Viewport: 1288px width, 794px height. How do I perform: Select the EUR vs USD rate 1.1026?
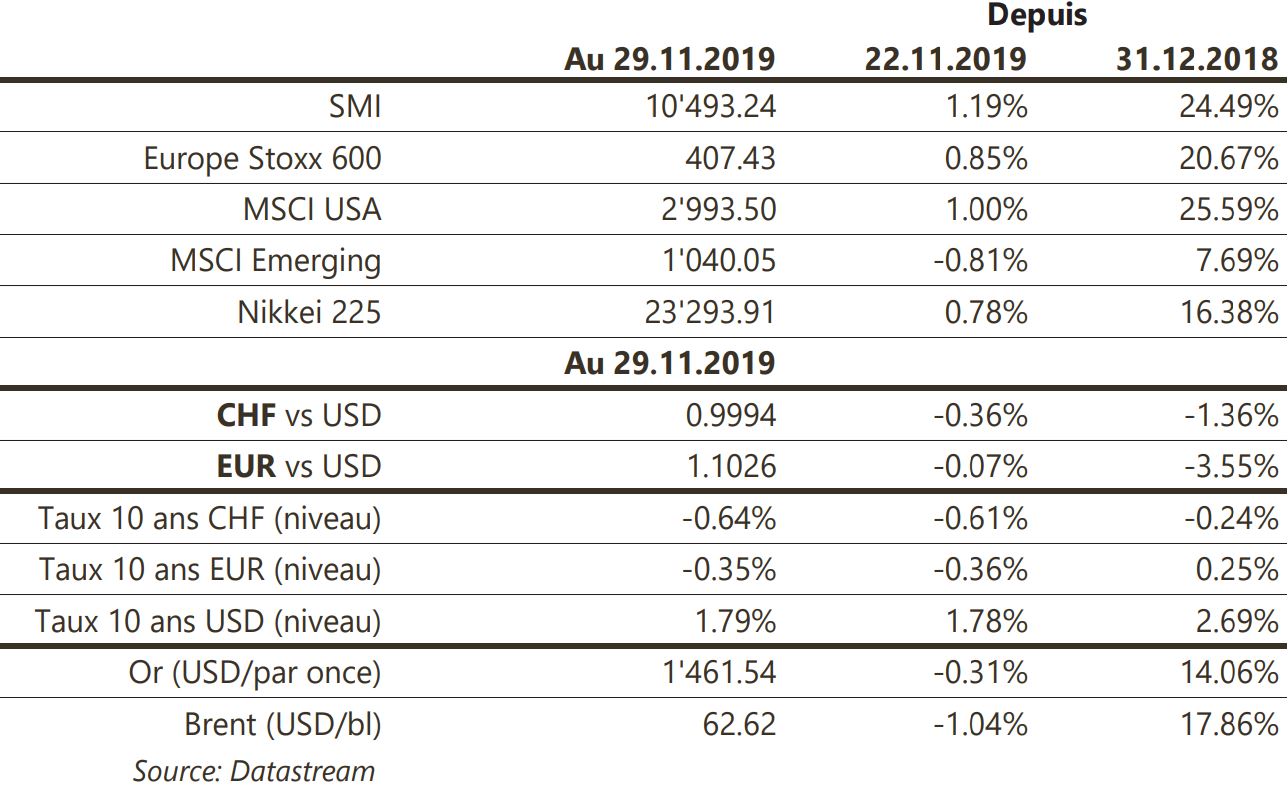[x=731, y=466]
